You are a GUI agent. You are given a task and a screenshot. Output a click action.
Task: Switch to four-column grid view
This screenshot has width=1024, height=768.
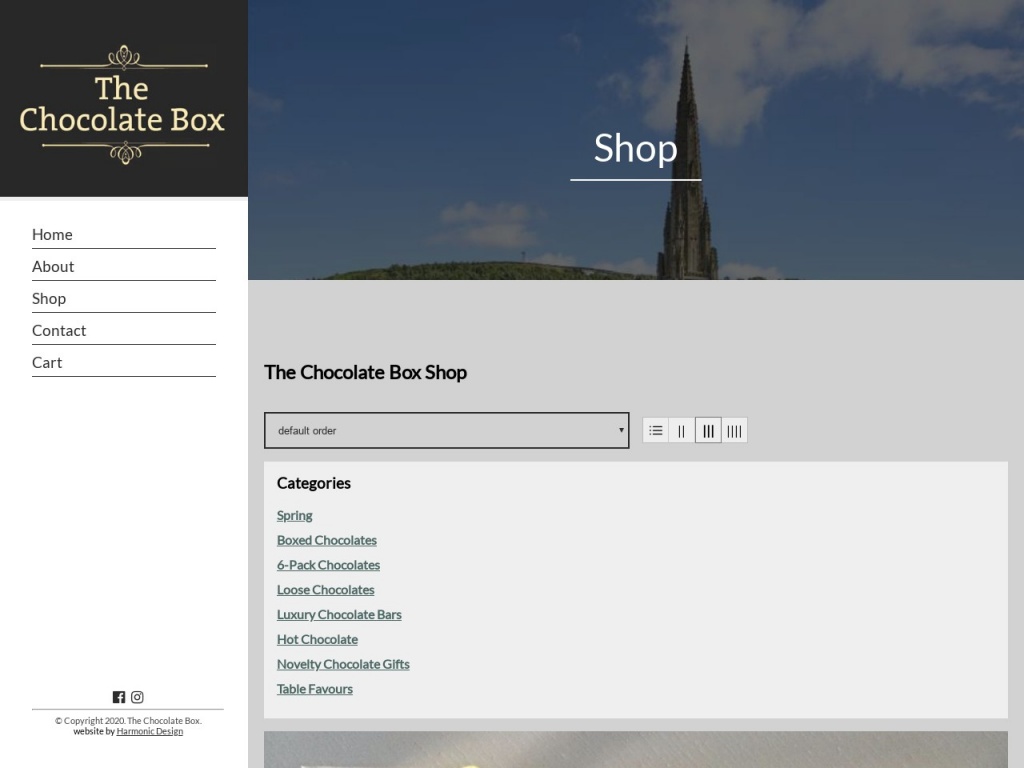click(x=734, y=430)
